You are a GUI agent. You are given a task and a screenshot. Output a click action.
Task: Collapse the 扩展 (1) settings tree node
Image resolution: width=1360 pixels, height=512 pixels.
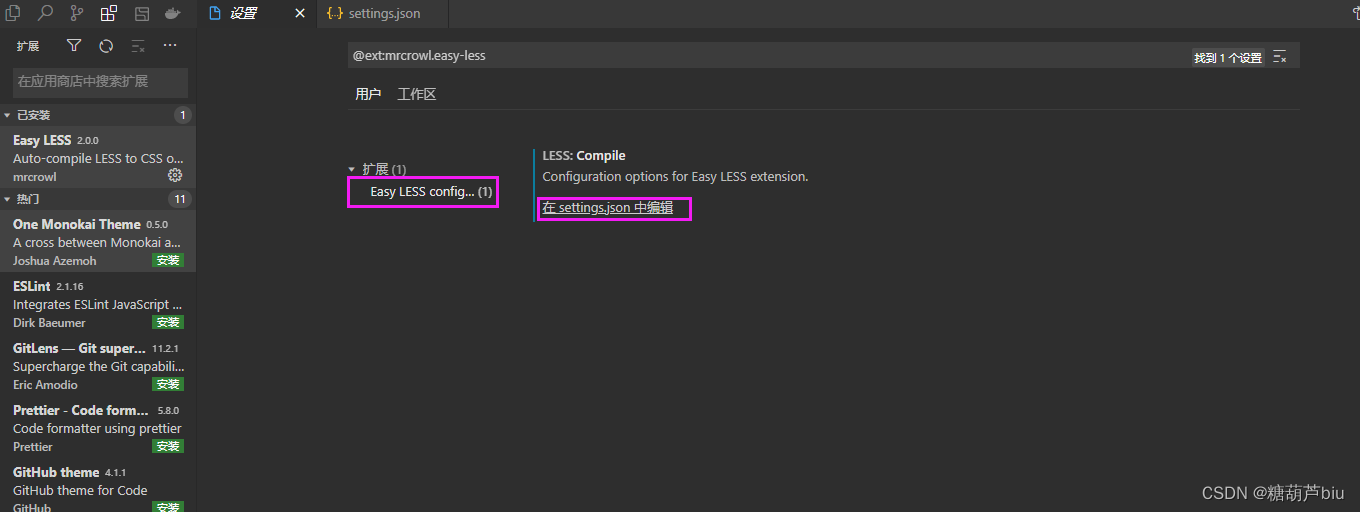tap(352, 169)
